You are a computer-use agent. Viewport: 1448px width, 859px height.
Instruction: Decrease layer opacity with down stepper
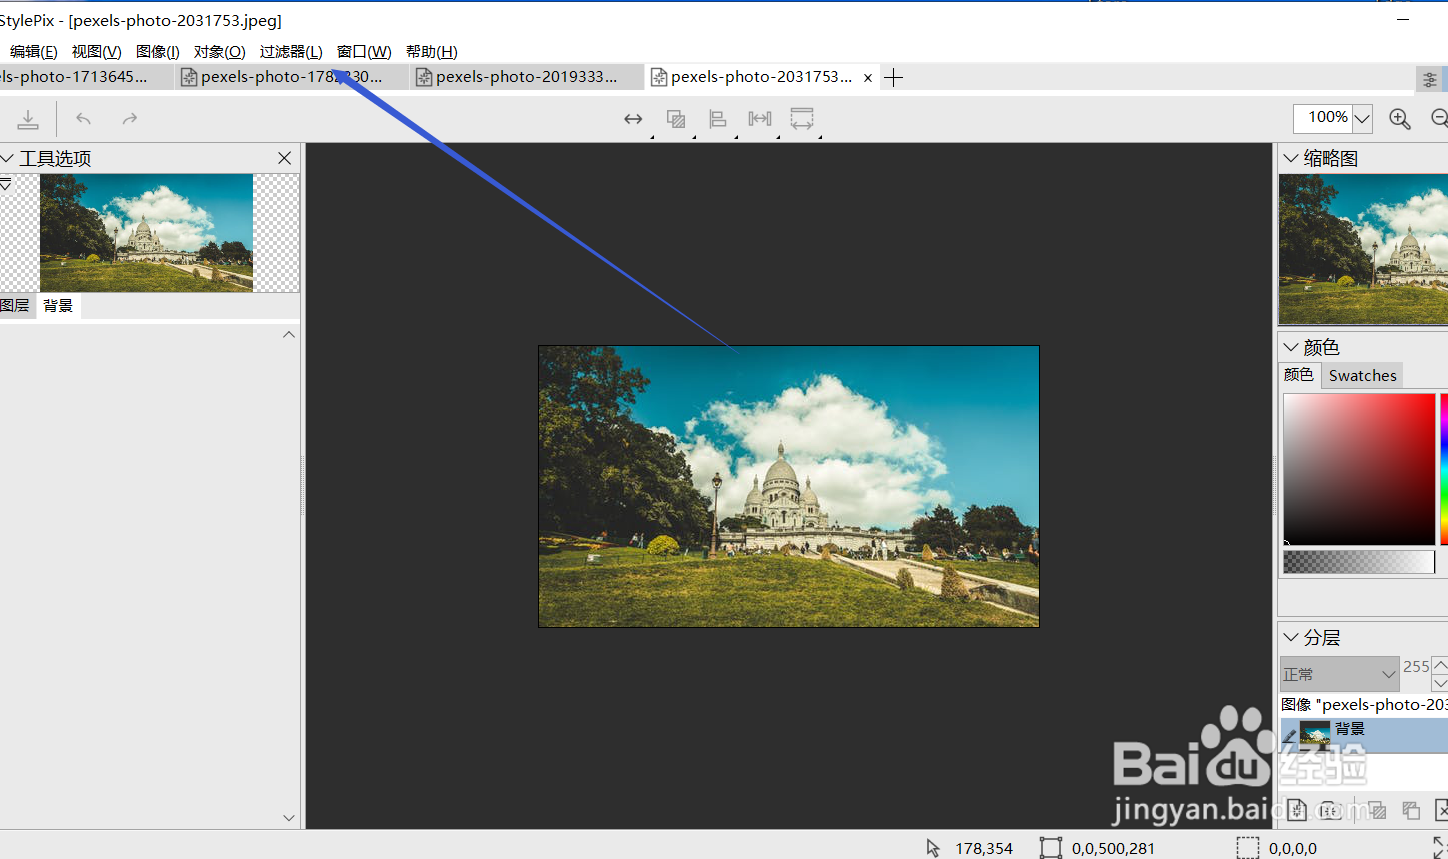point(1440,683)
